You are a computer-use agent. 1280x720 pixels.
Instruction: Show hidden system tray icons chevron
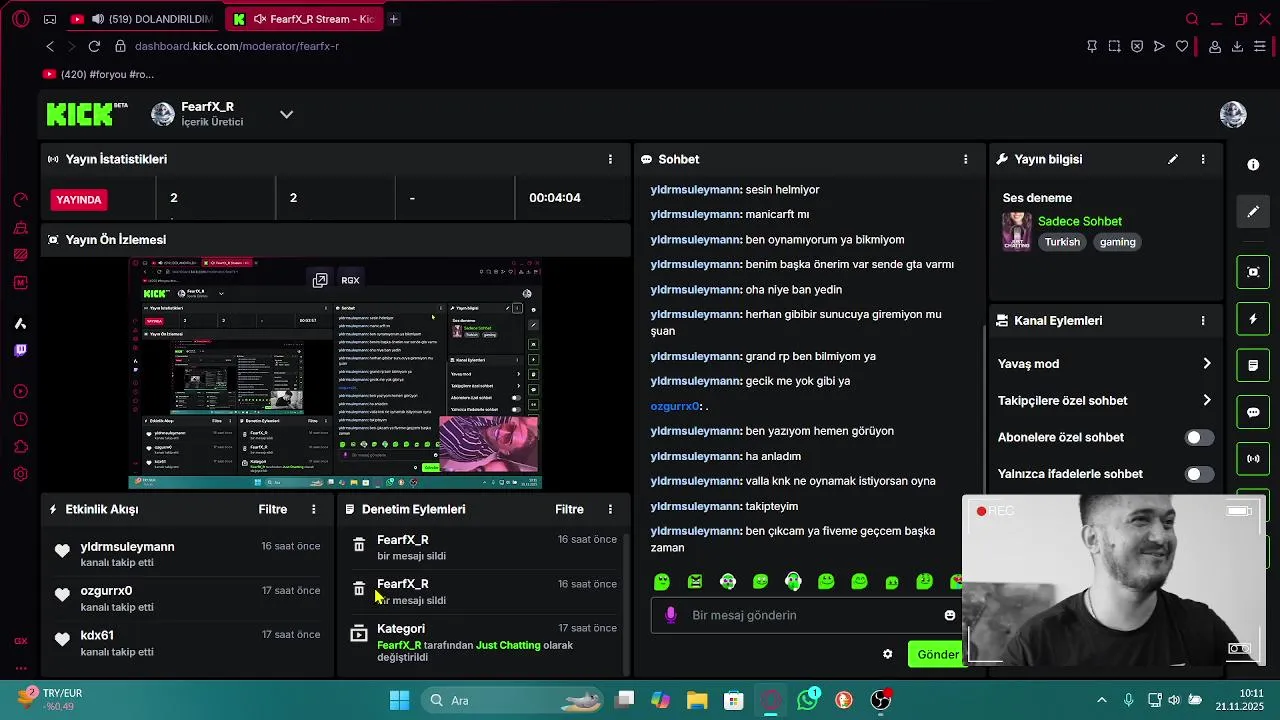click(1102, 700)
